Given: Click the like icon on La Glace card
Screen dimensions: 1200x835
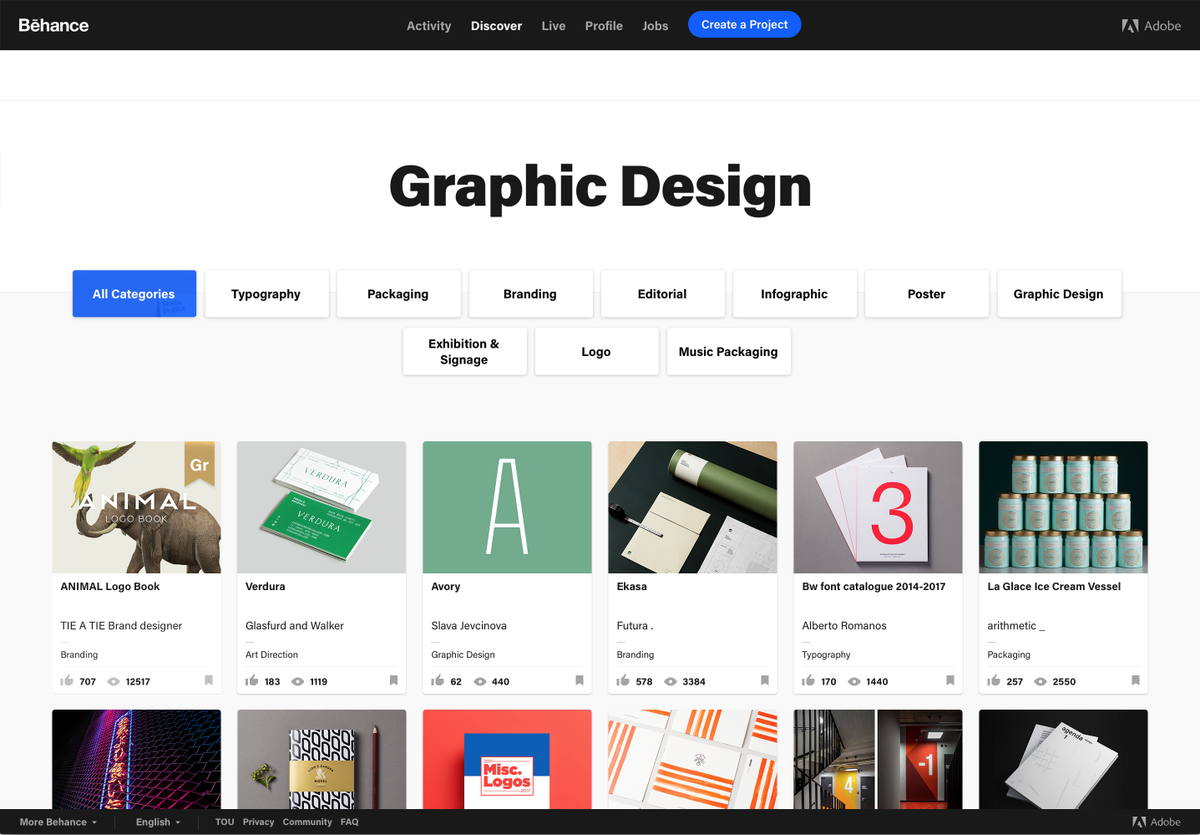Looking at the screenshot, I should coord(994,681).
